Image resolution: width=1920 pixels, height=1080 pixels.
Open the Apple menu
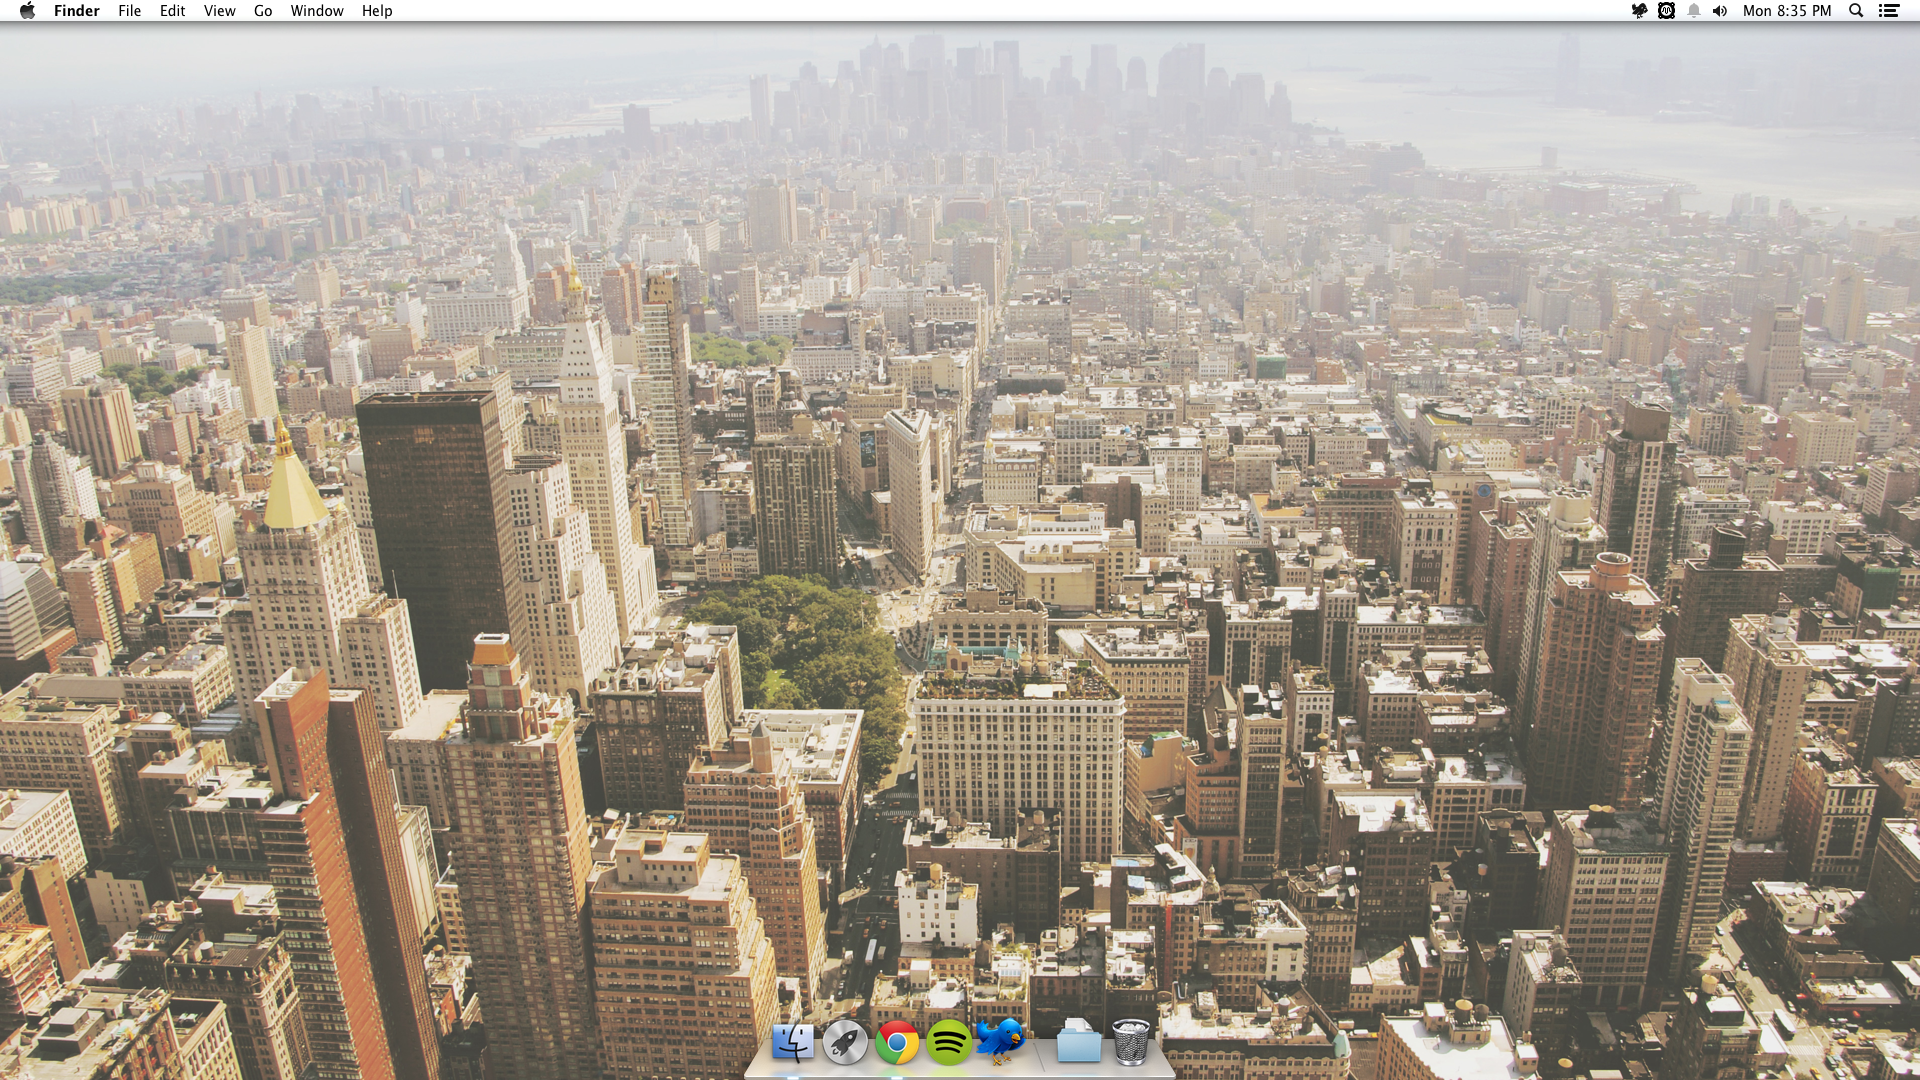(28, 11)
